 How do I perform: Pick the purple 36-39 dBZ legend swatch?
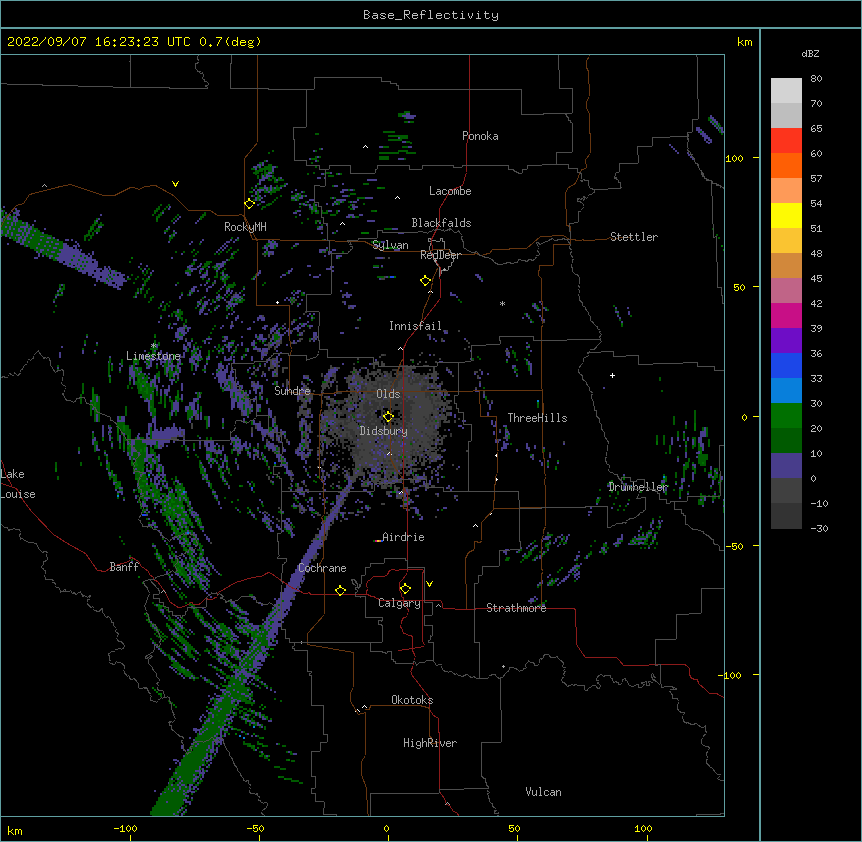[x=786, y=341]
